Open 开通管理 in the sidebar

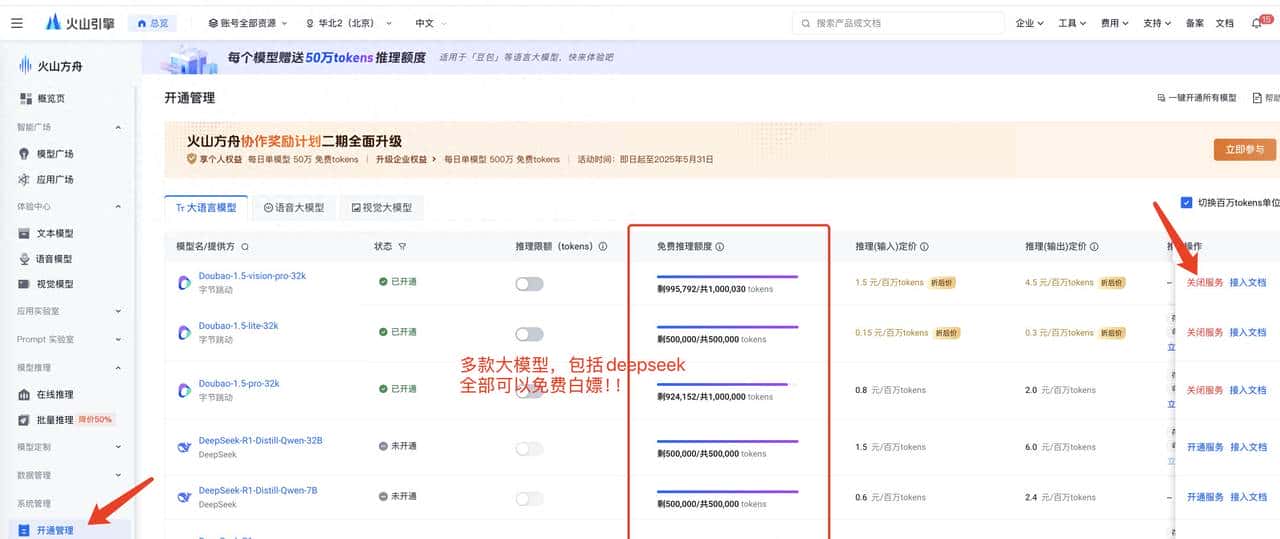[x=68, y=530]
